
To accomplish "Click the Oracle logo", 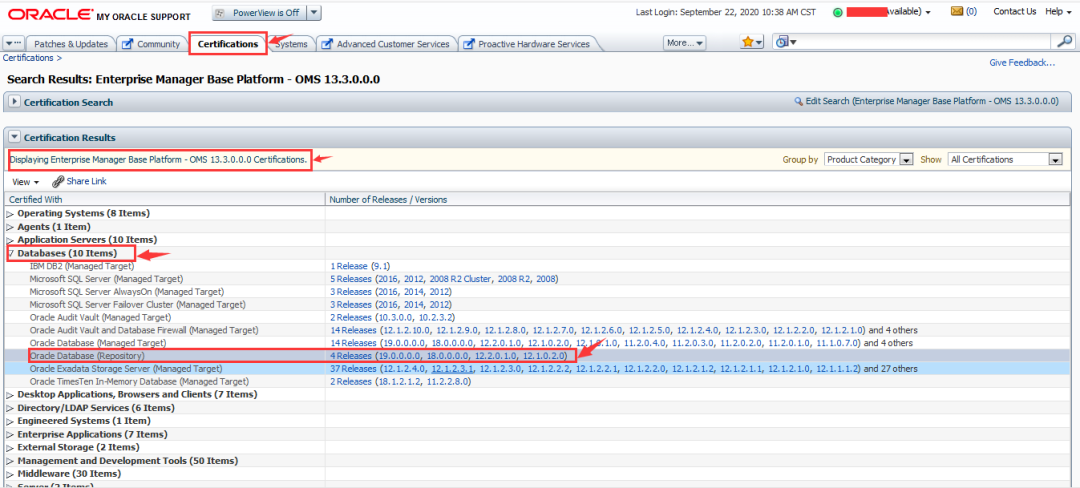I will click(52, 14).
